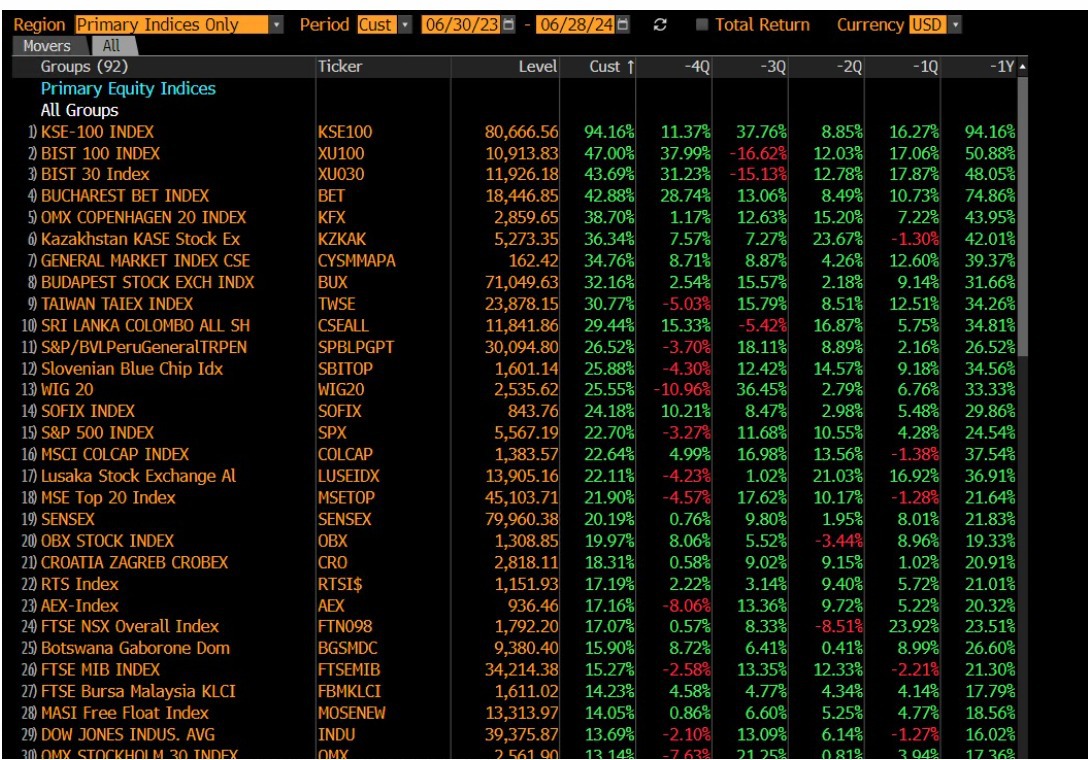Select the Region field Primary Indices Only
1088x760 pixels.
click(171, 25)
